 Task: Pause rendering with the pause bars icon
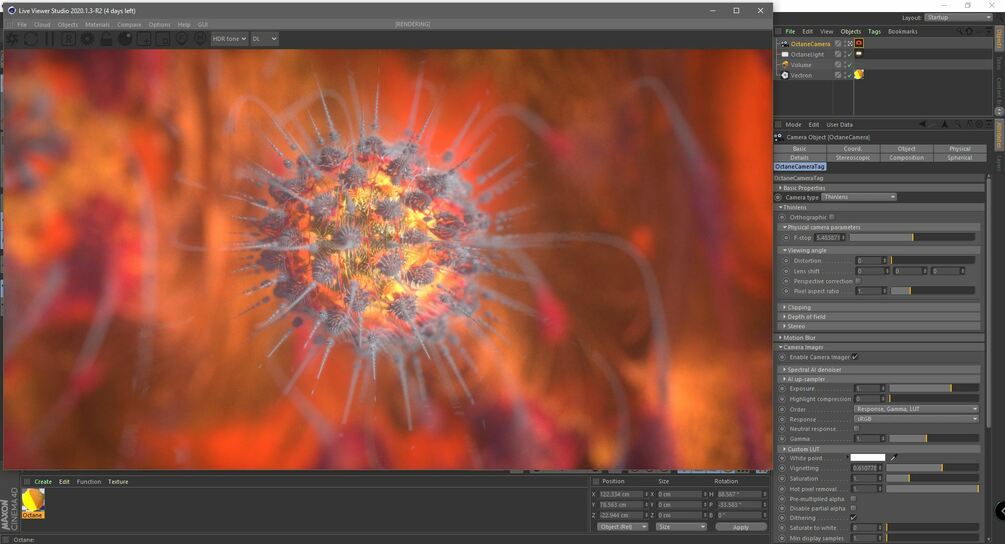pos(49,39)
